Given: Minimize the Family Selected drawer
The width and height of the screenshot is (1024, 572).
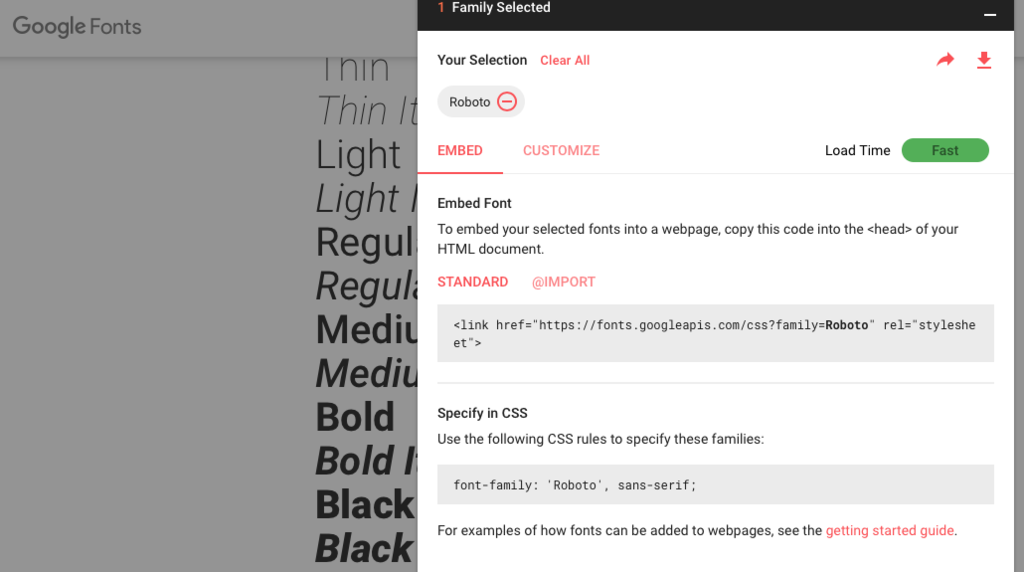Looking at the screenshot, I should click(990, 14).
